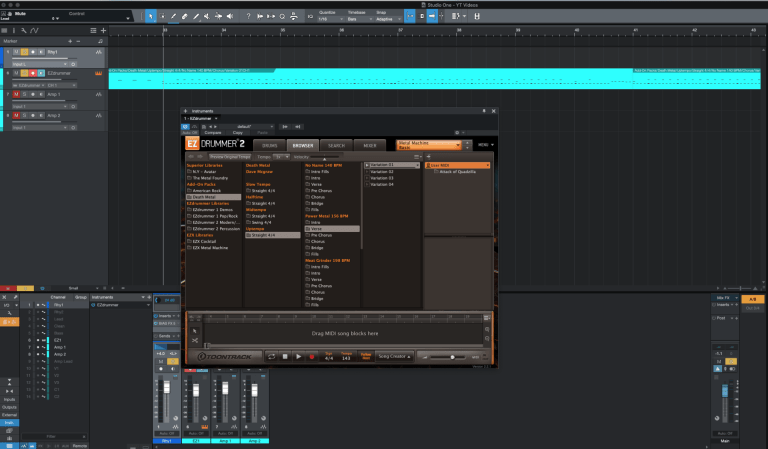Viewport: 768px width, 449px height.
Task: Disarm record on the EZdrummer track
Action: tap(33, 73)
